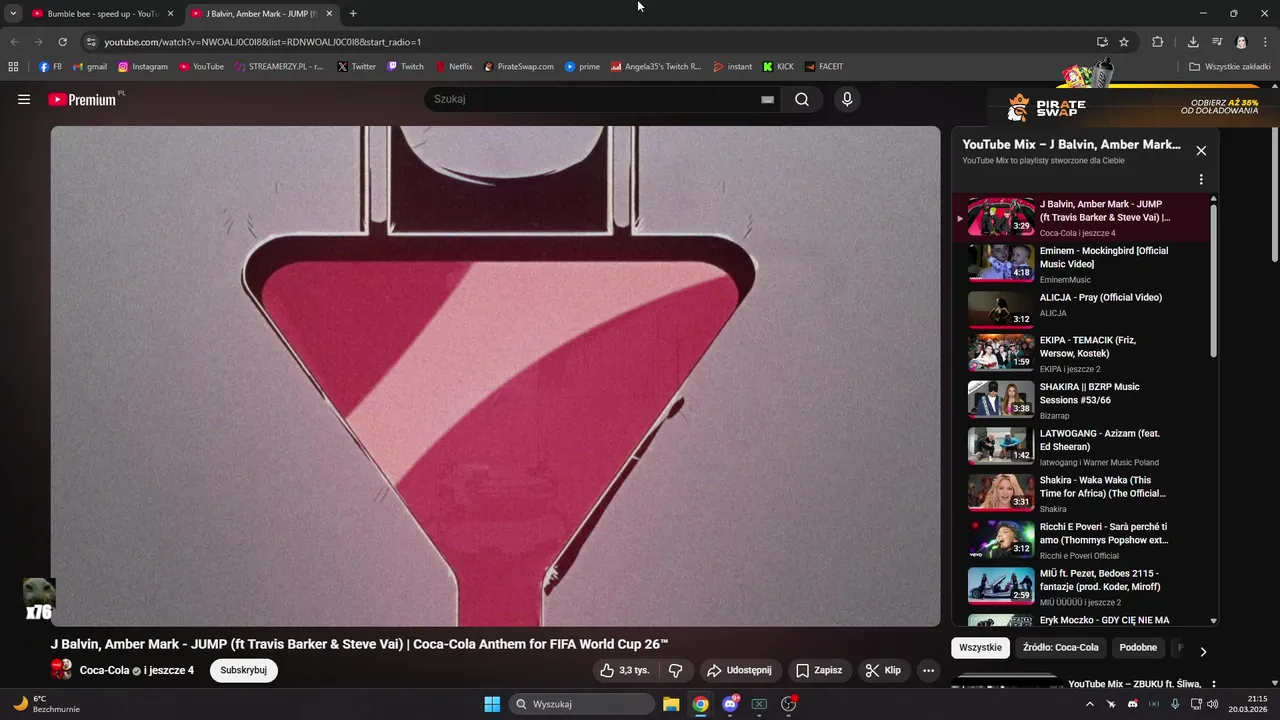The image size is (1280, 720).
Task: Open the FACEIT bookmark
Action: coord(824,67)
